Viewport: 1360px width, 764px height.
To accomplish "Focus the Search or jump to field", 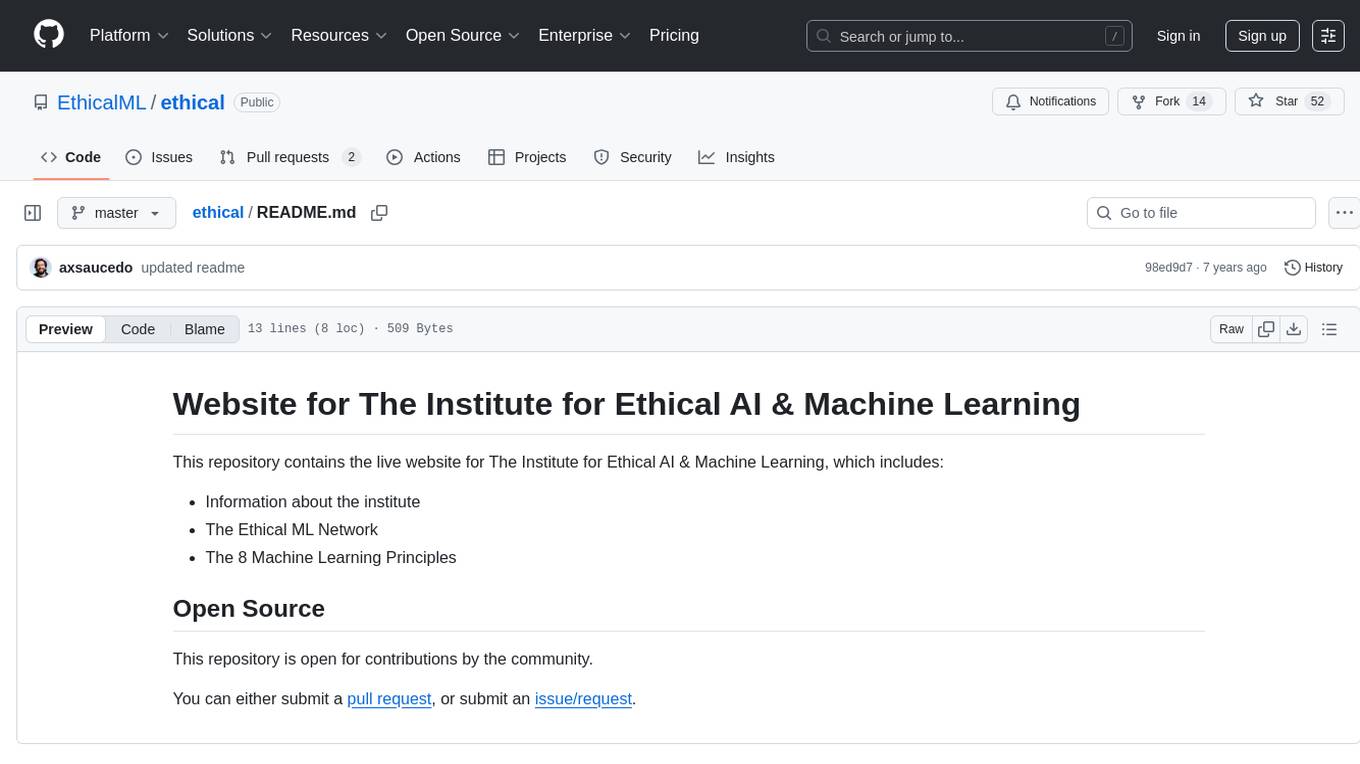I will coord(969,36).
